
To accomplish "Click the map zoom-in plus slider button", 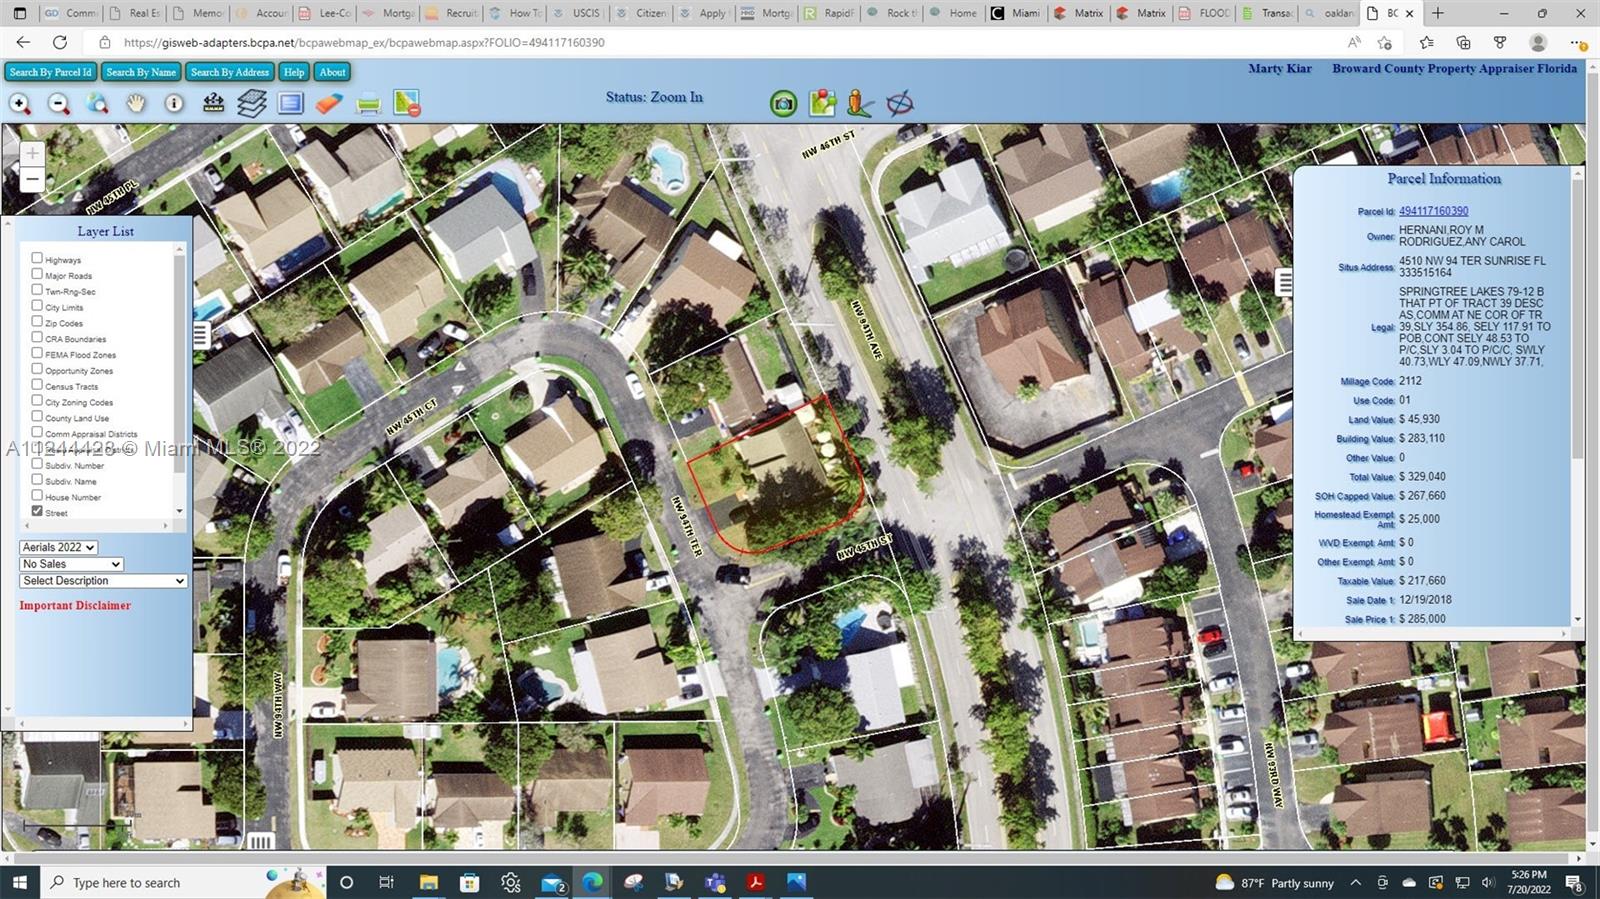I will (x=32, y=153).
